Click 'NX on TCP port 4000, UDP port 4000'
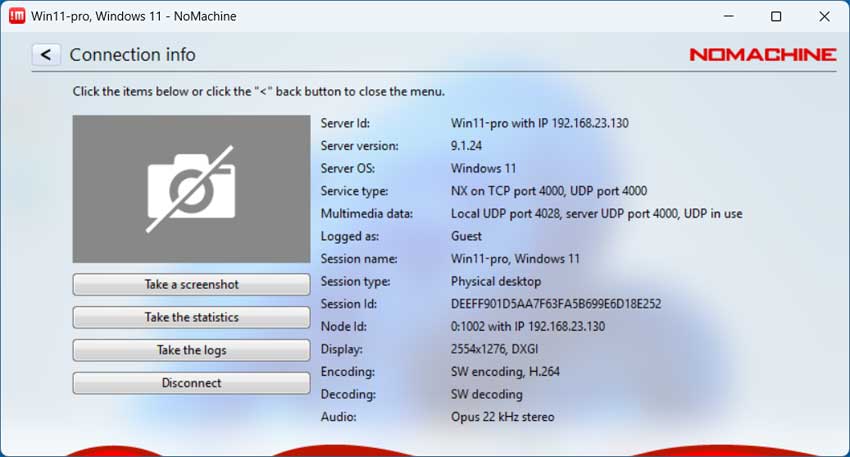This screenshot has width=850, height=457. pyautogui.click(x=549, y=191)
